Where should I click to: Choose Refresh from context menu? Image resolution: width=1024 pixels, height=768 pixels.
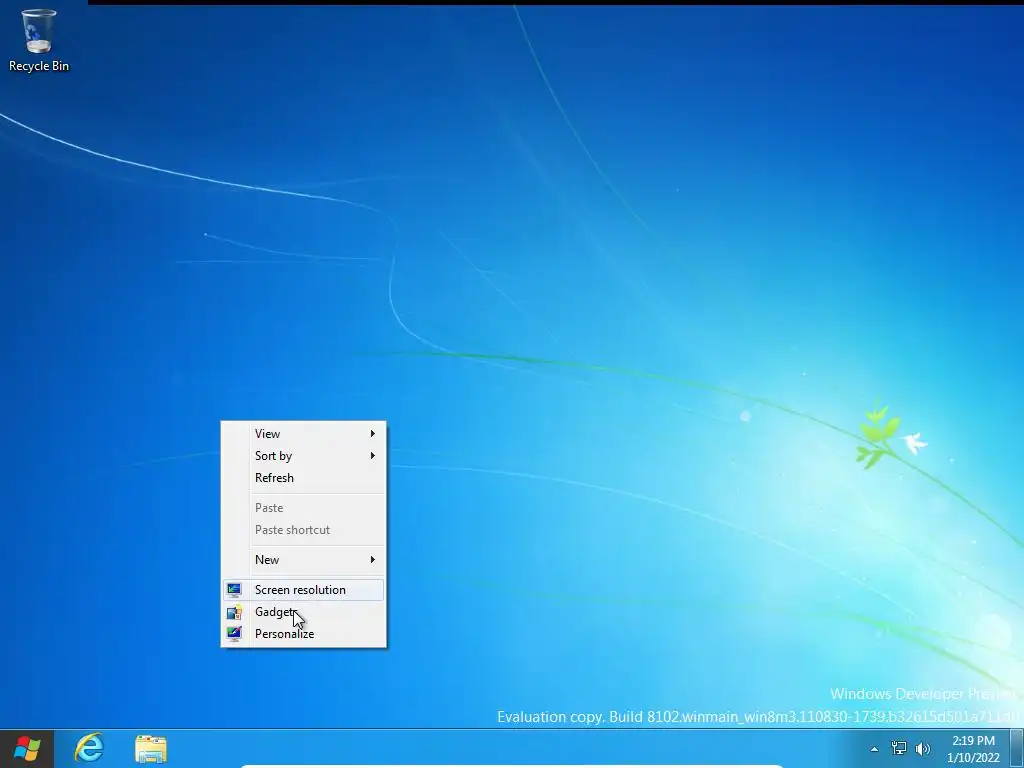[304, 478]
